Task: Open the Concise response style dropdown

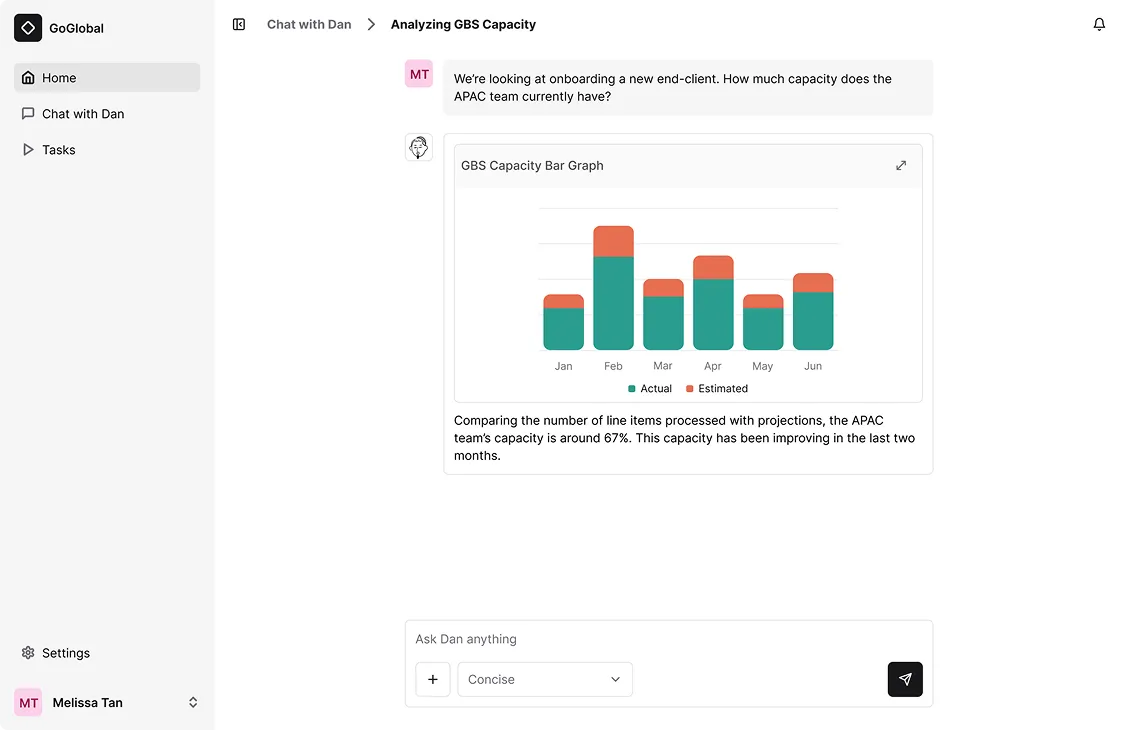Action: click(544, 679)
